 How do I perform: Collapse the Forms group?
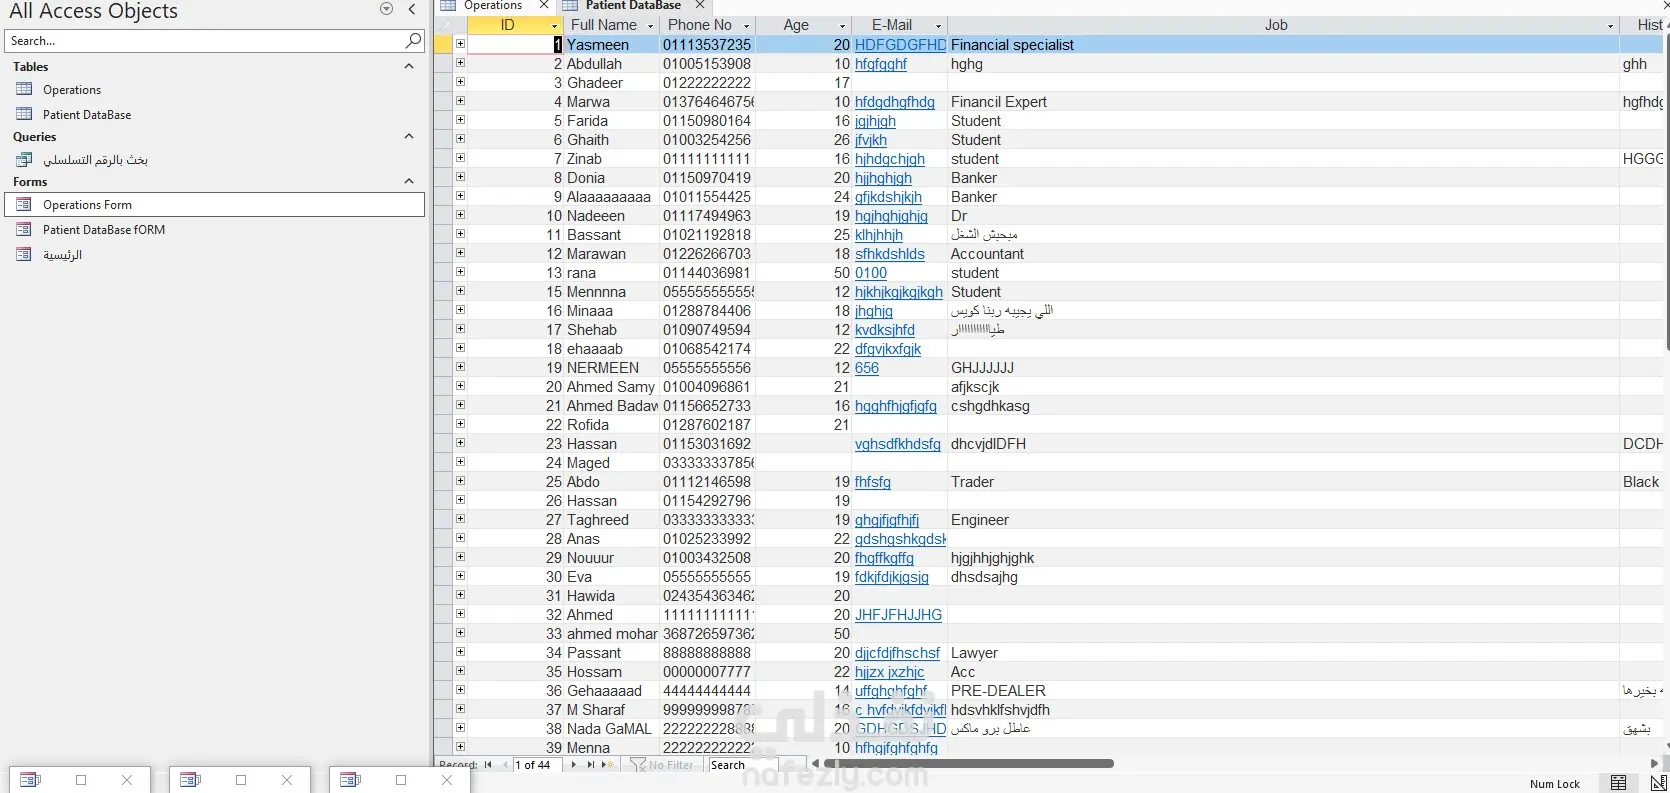408,181
